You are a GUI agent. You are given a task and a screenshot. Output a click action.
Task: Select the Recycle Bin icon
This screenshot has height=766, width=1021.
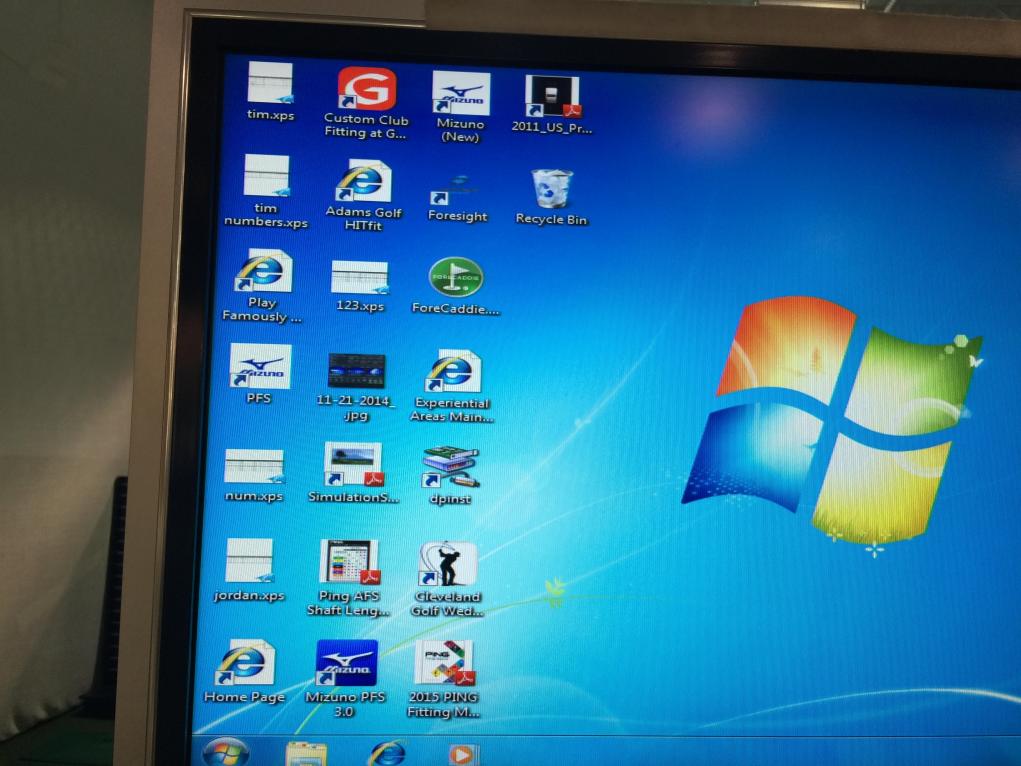click(552, 189)
